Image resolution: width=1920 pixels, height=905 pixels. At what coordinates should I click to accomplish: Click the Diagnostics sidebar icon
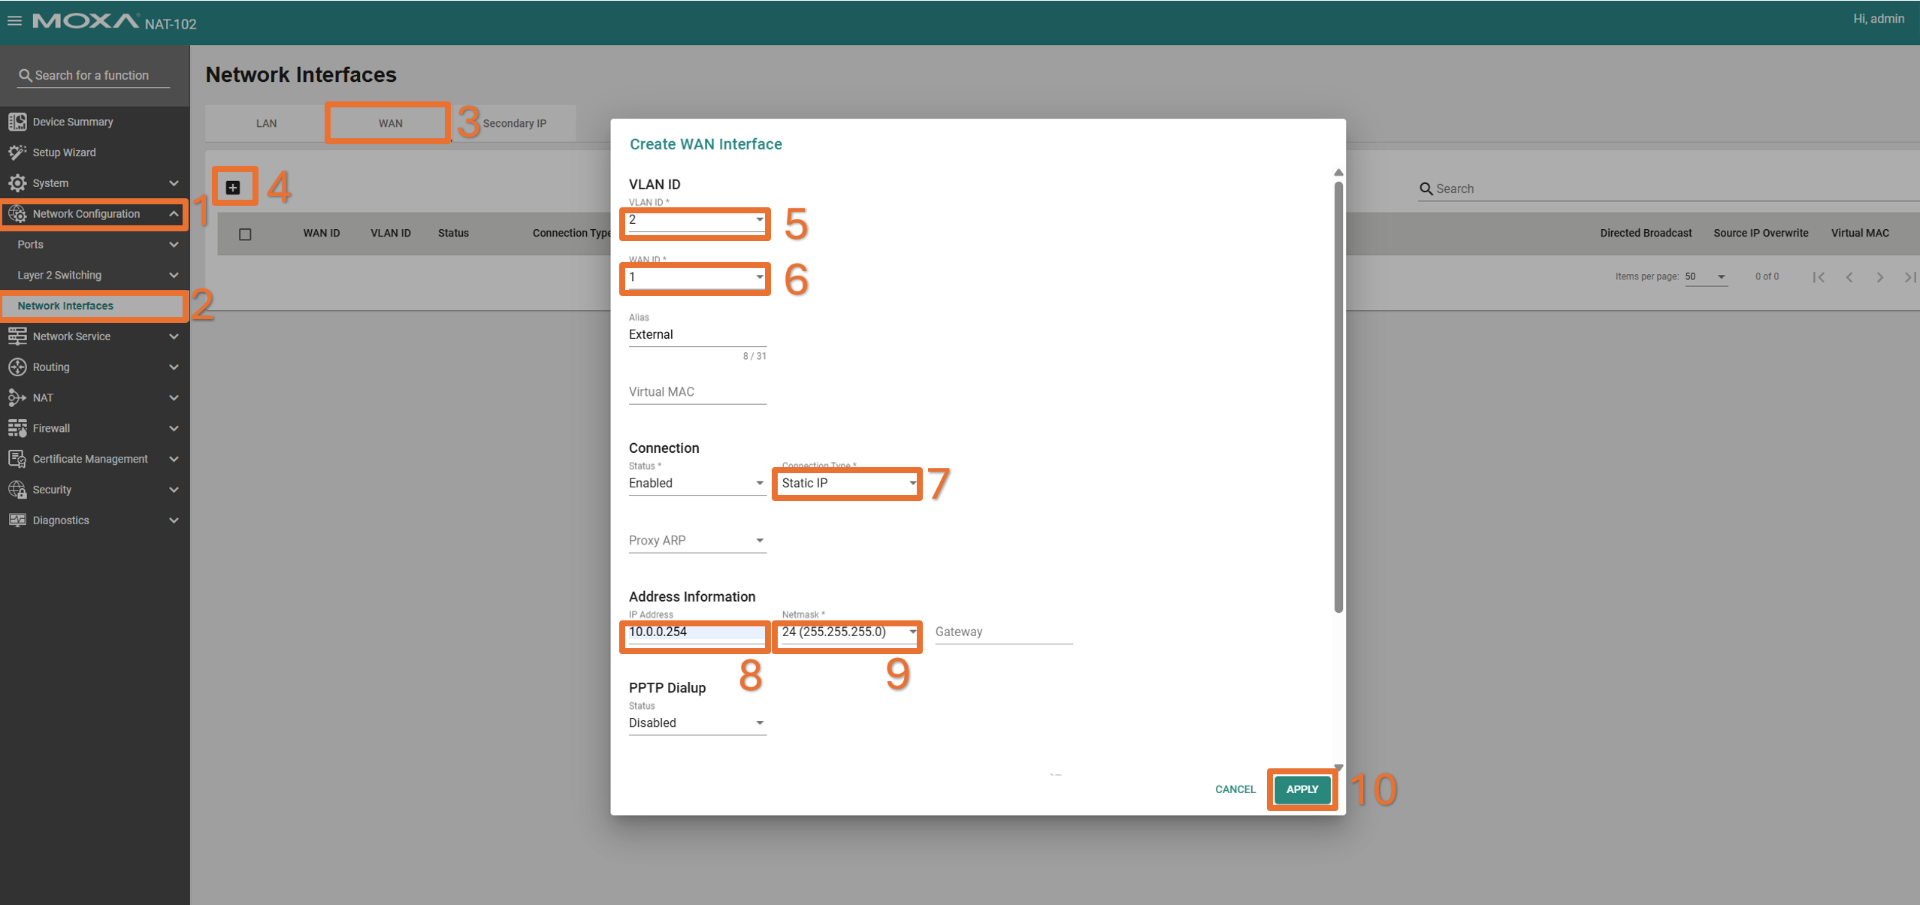point(17,520)
